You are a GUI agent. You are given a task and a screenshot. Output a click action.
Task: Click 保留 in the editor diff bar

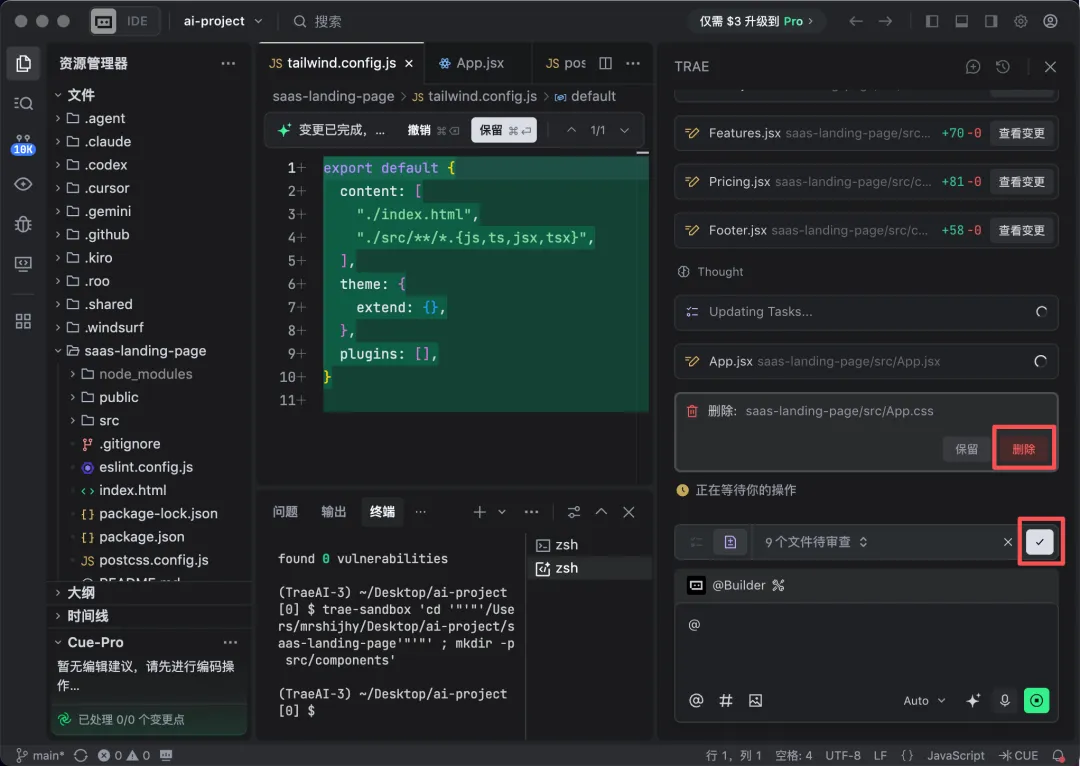click(x=504, y=130)
